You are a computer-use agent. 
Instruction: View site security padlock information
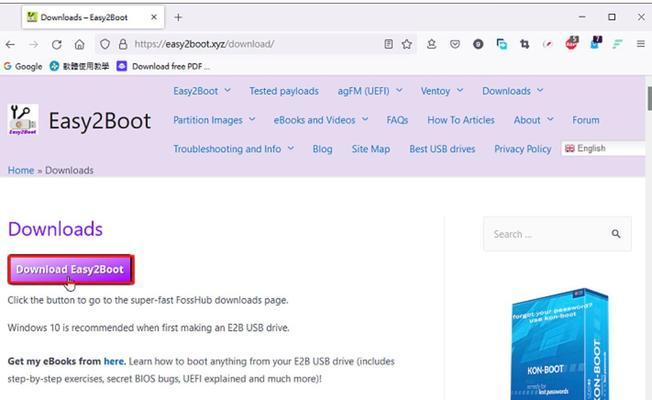[123, 44]
